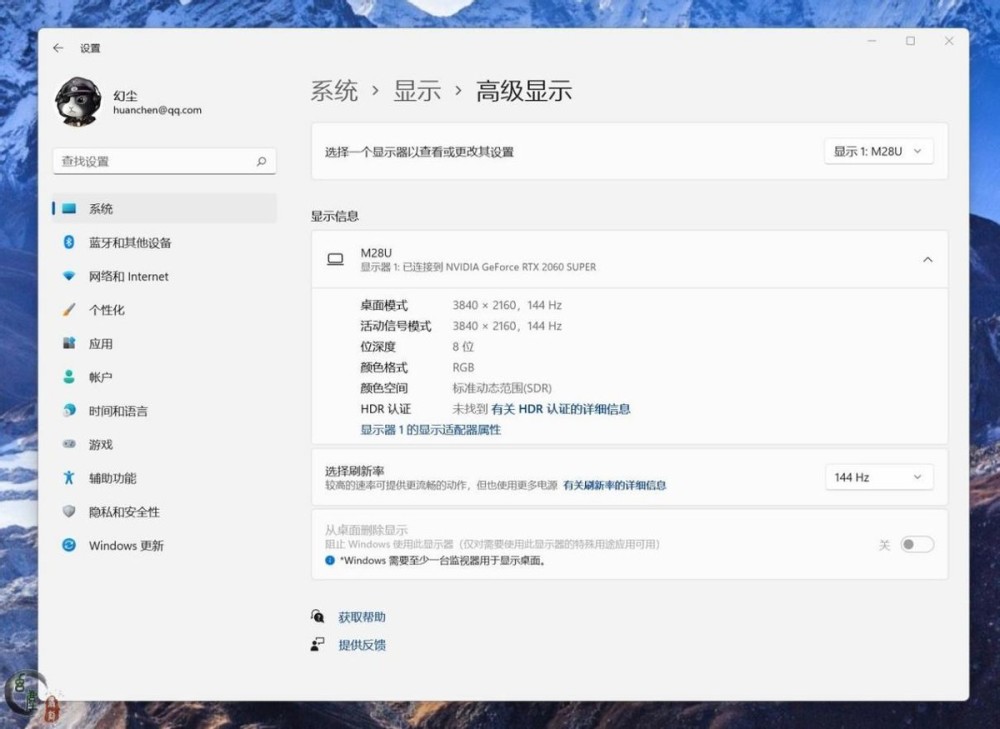The width and height of the screenshot is (1000, 729).
Task: Open 蓝牙和其他设备 in the sidebar
Action: (130, 243)
